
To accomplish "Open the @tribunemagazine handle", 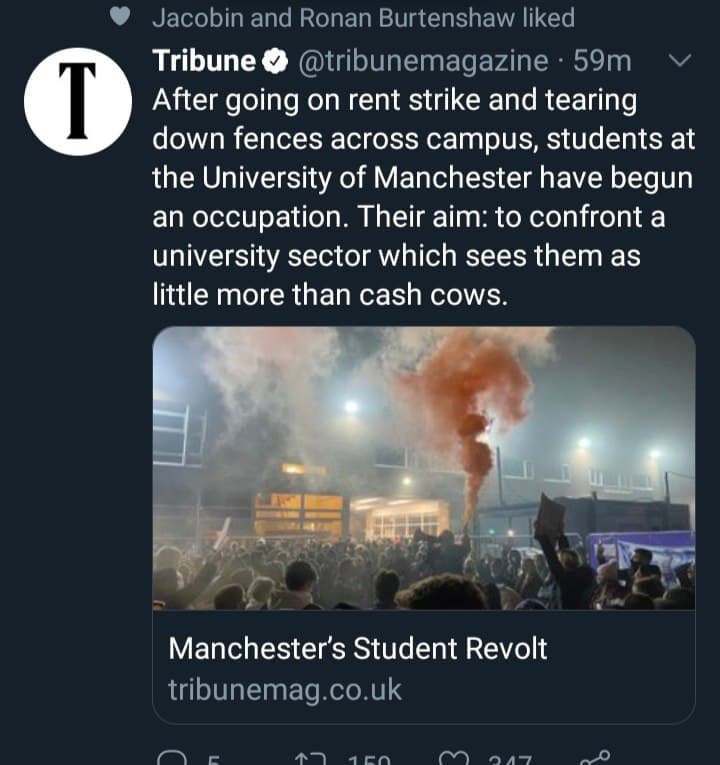I will 422,61.
